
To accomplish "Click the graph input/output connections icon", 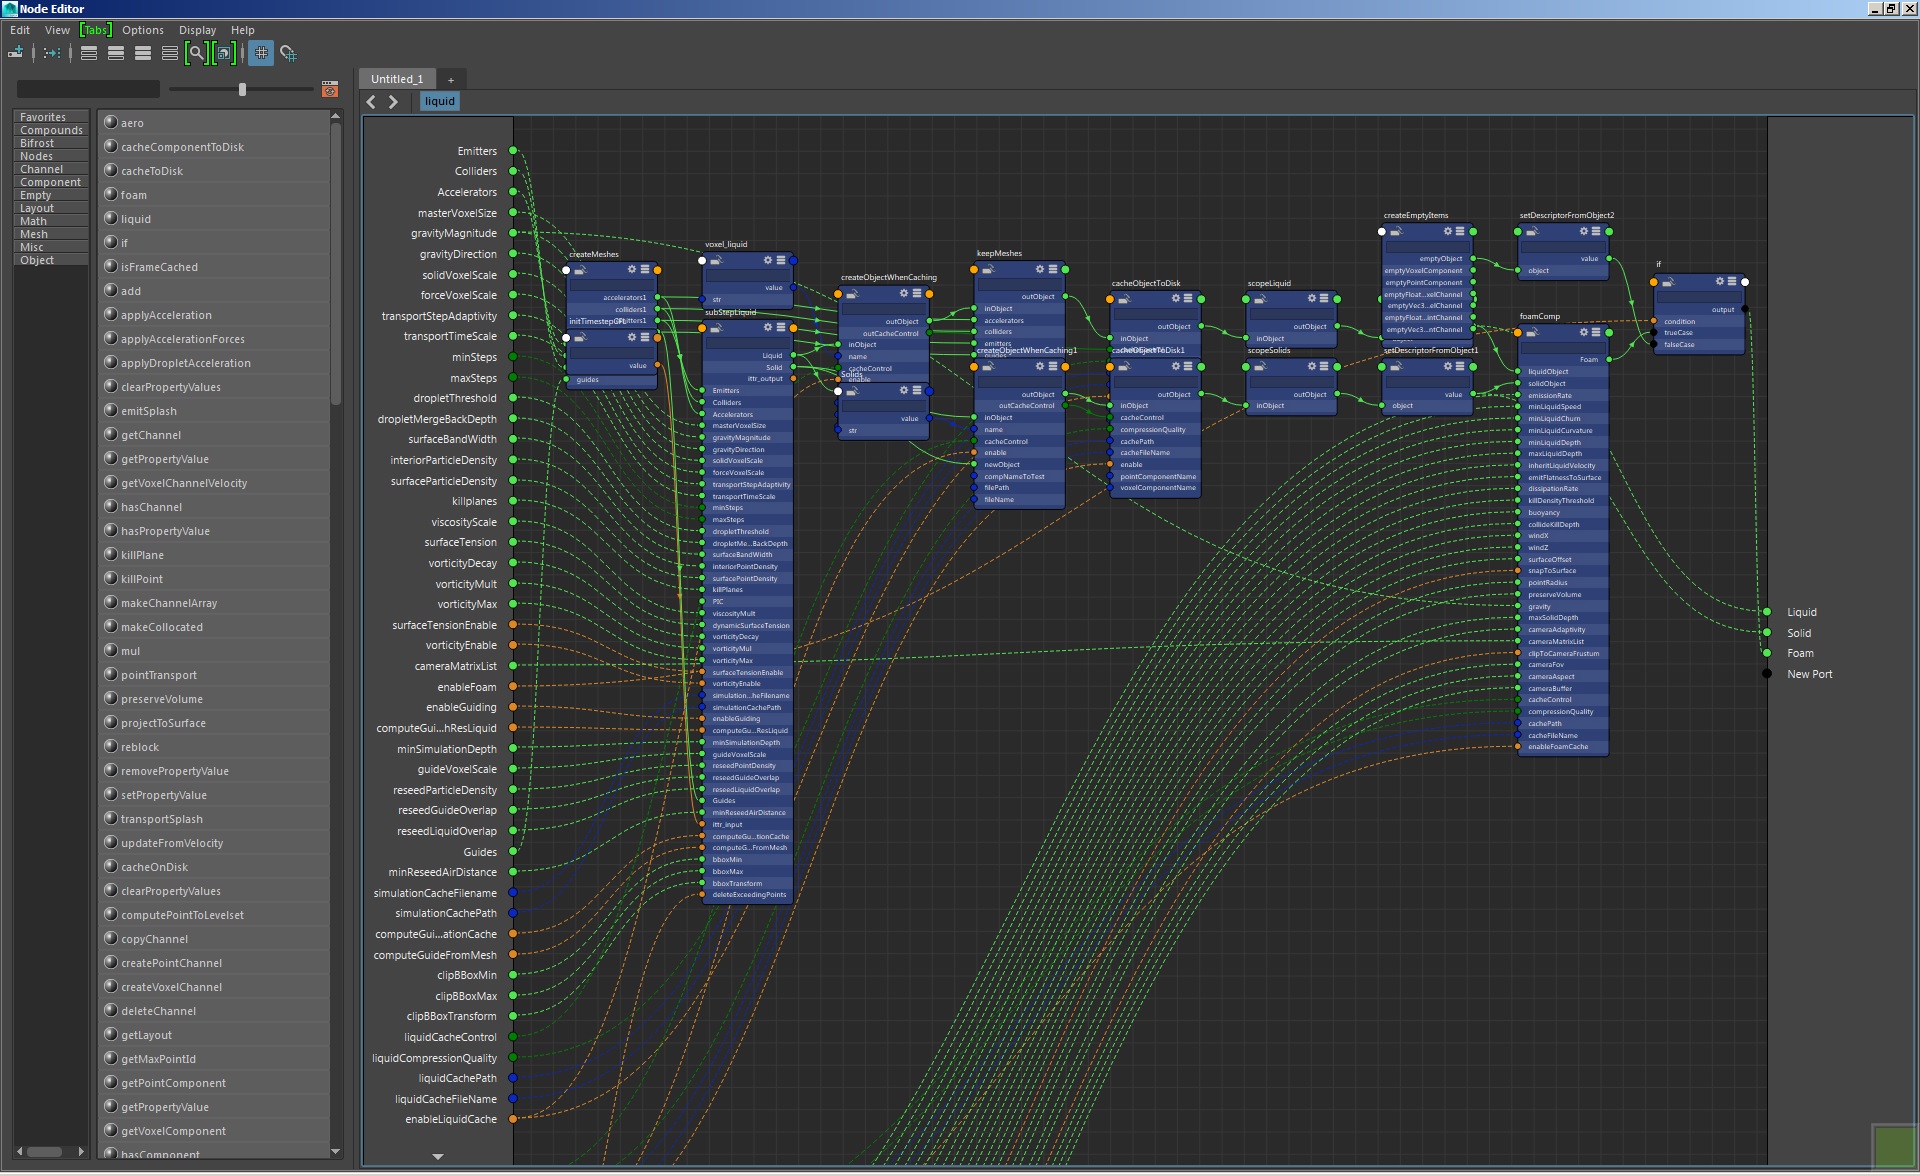I will pos(52,52).
